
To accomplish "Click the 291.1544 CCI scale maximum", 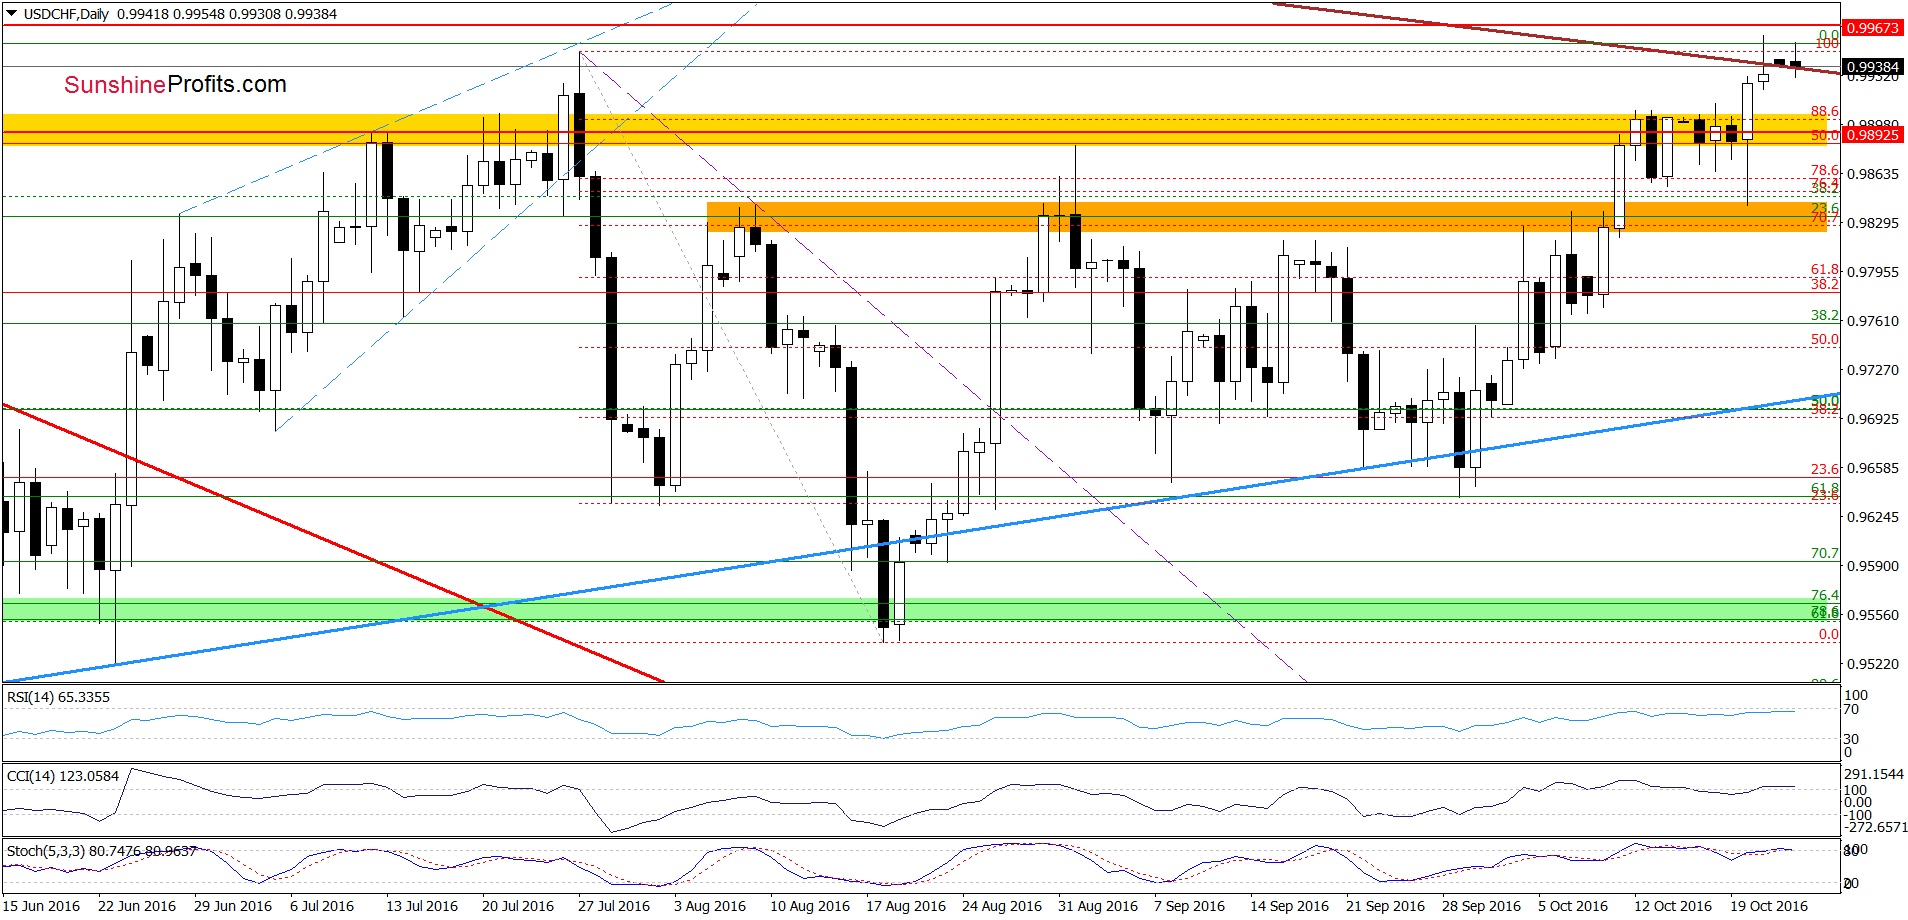I will (1874, 774).
